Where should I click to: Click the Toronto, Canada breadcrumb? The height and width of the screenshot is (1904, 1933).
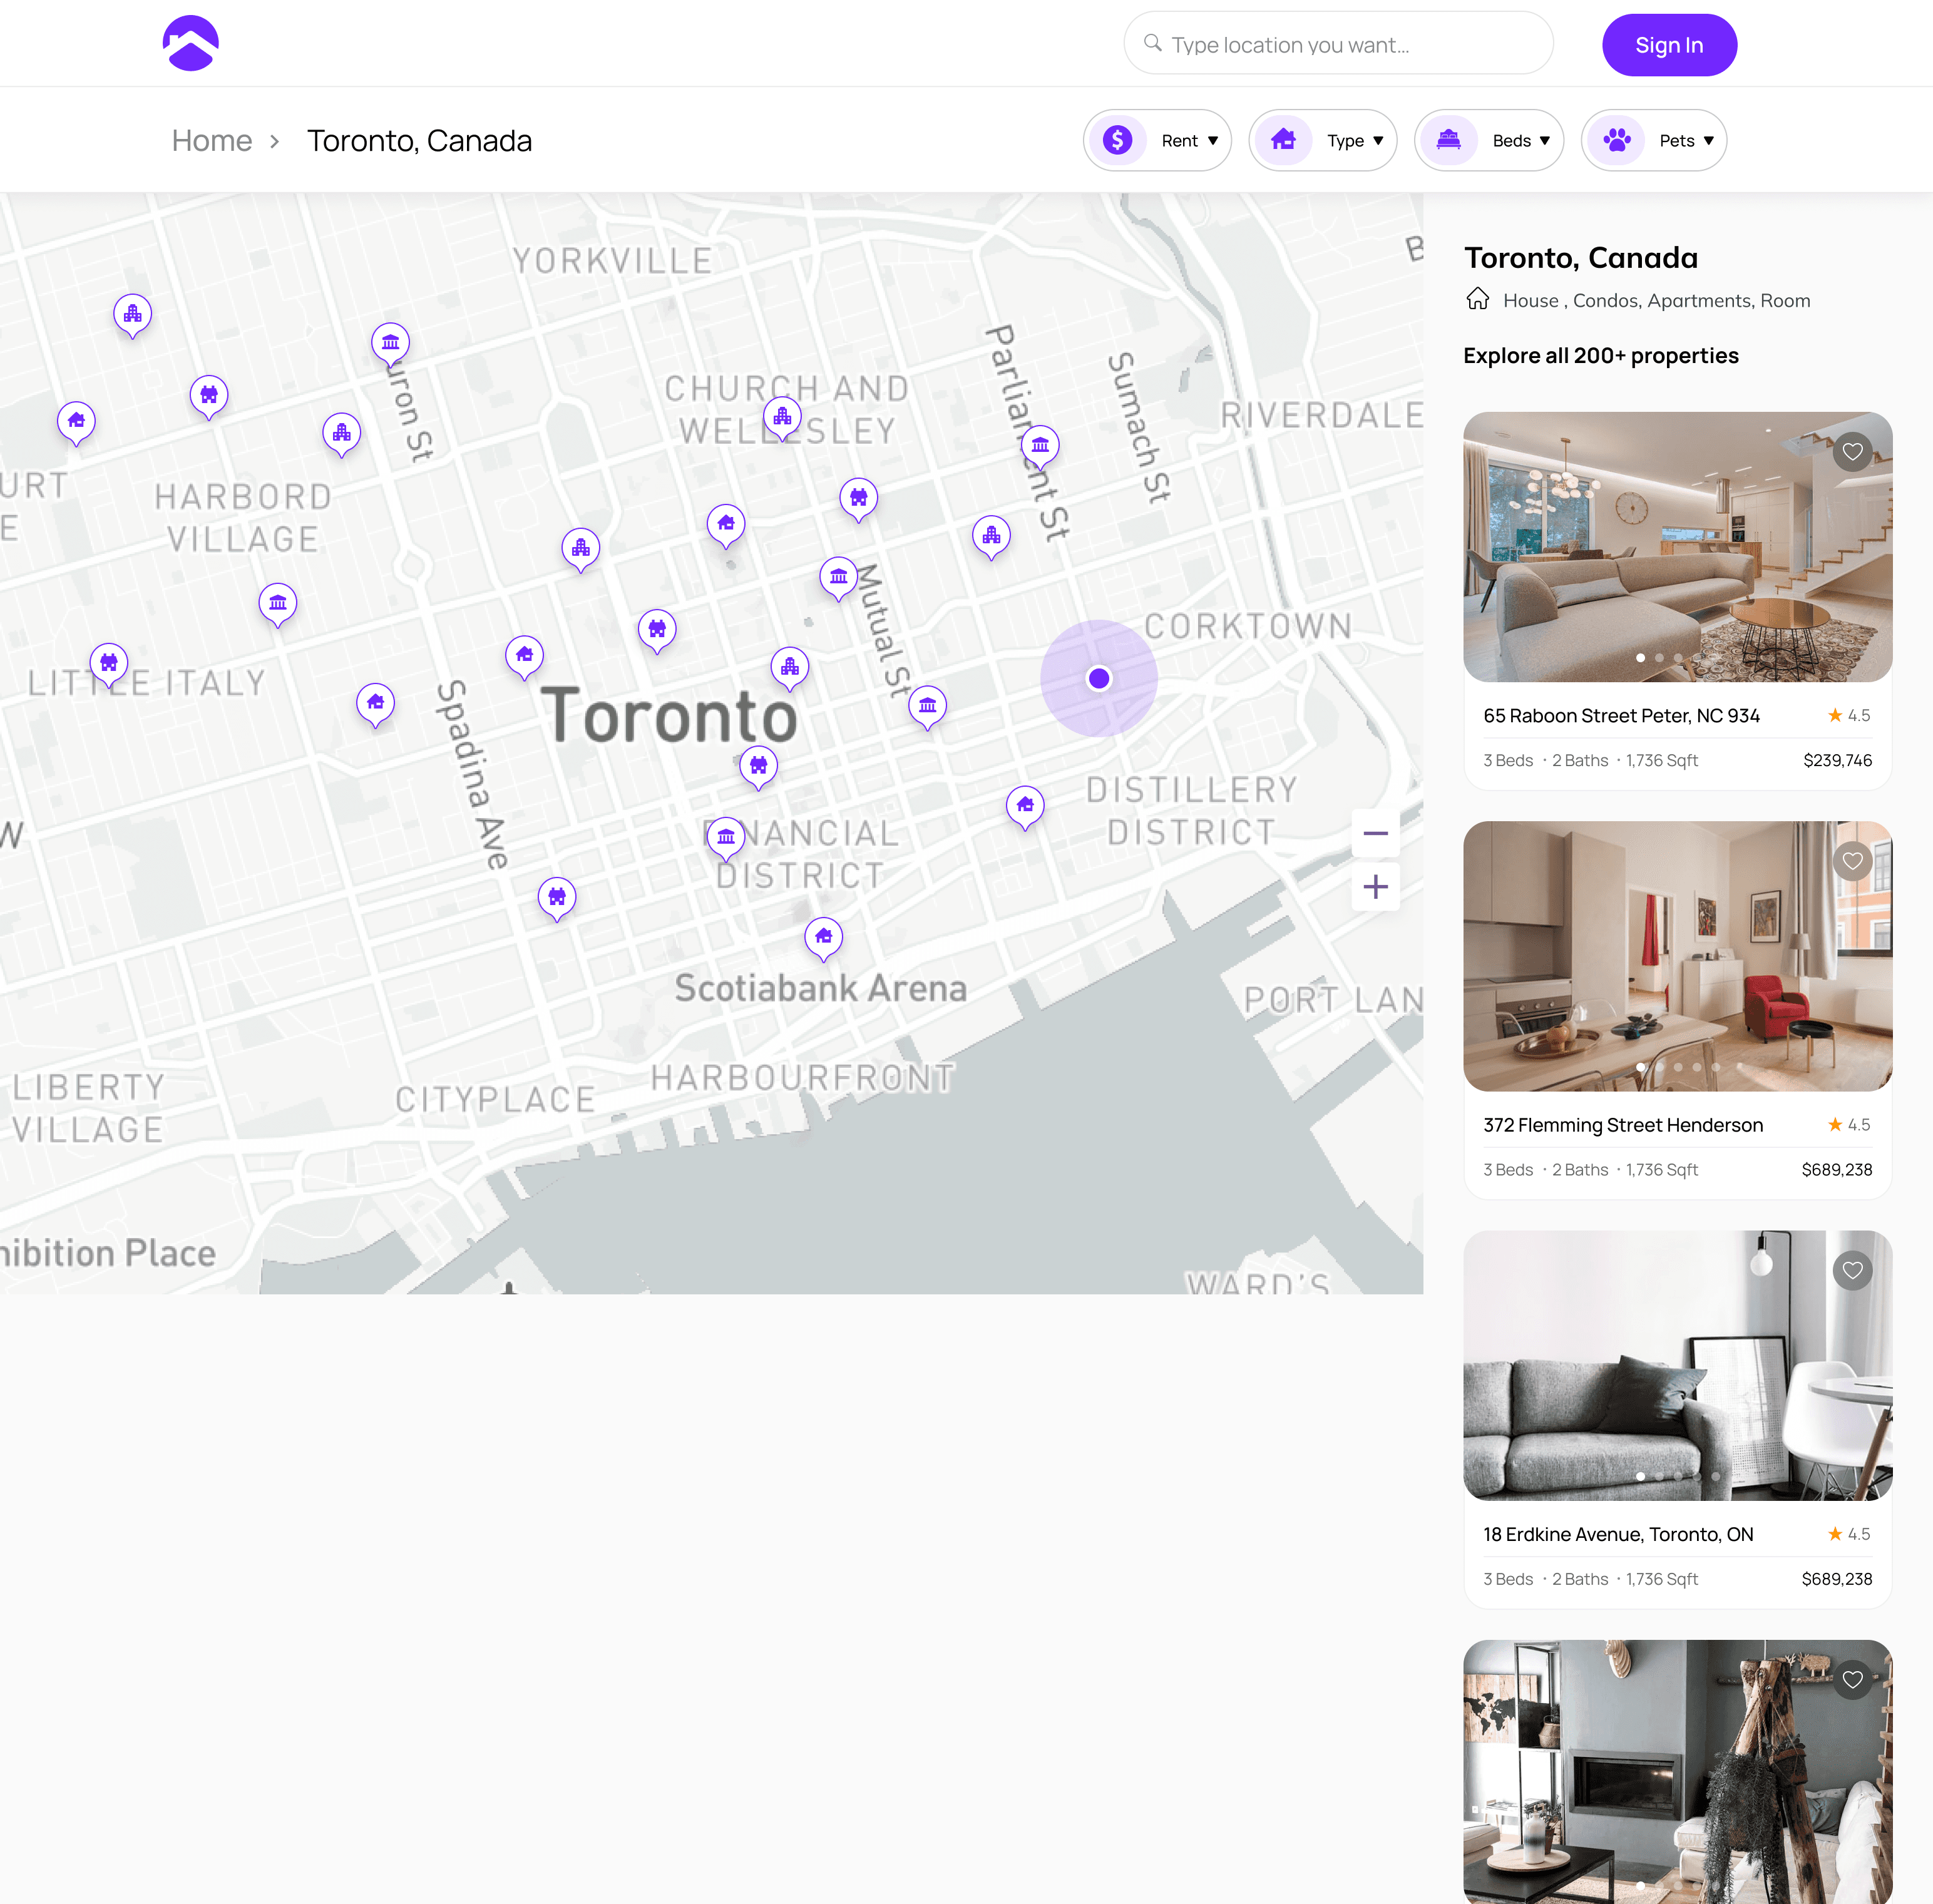point(419,141)
